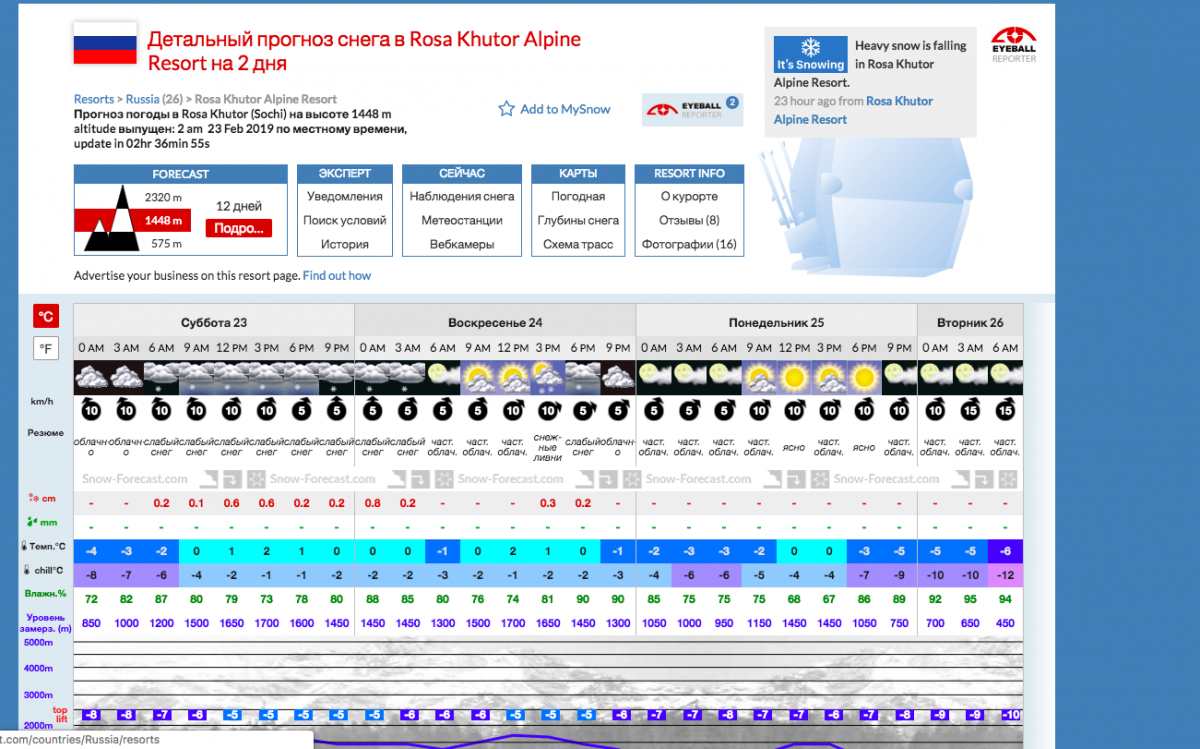Open Отзывы (8) reviews link
1200x749 pixels.
[x=689, y=220]
